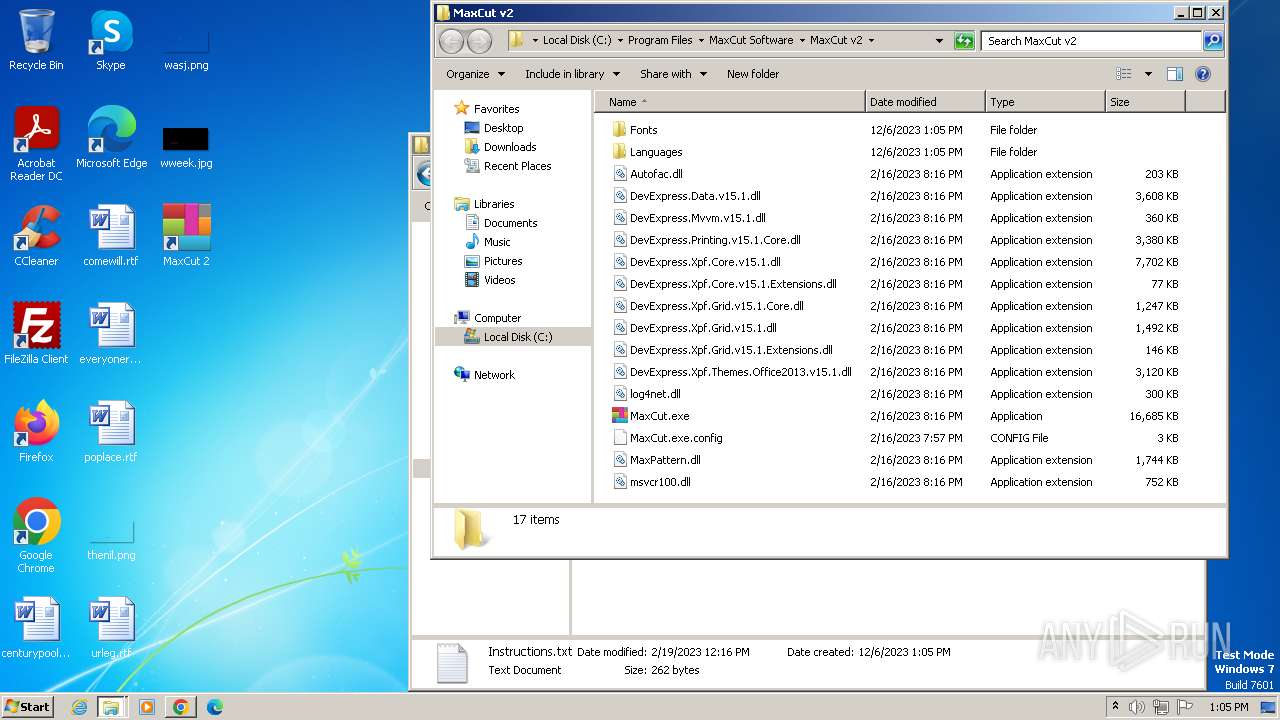Click the Explorer Forward navigation button

(x=480, y=41)
